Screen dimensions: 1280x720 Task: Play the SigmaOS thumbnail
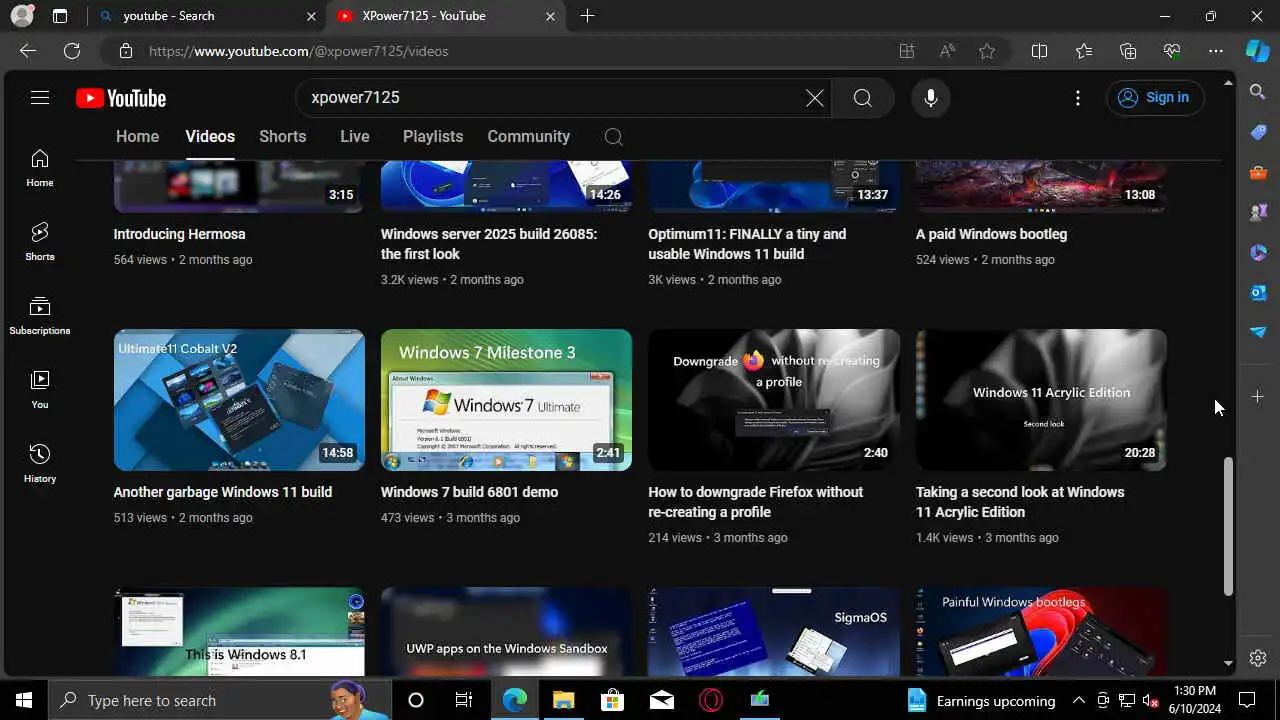774,632
